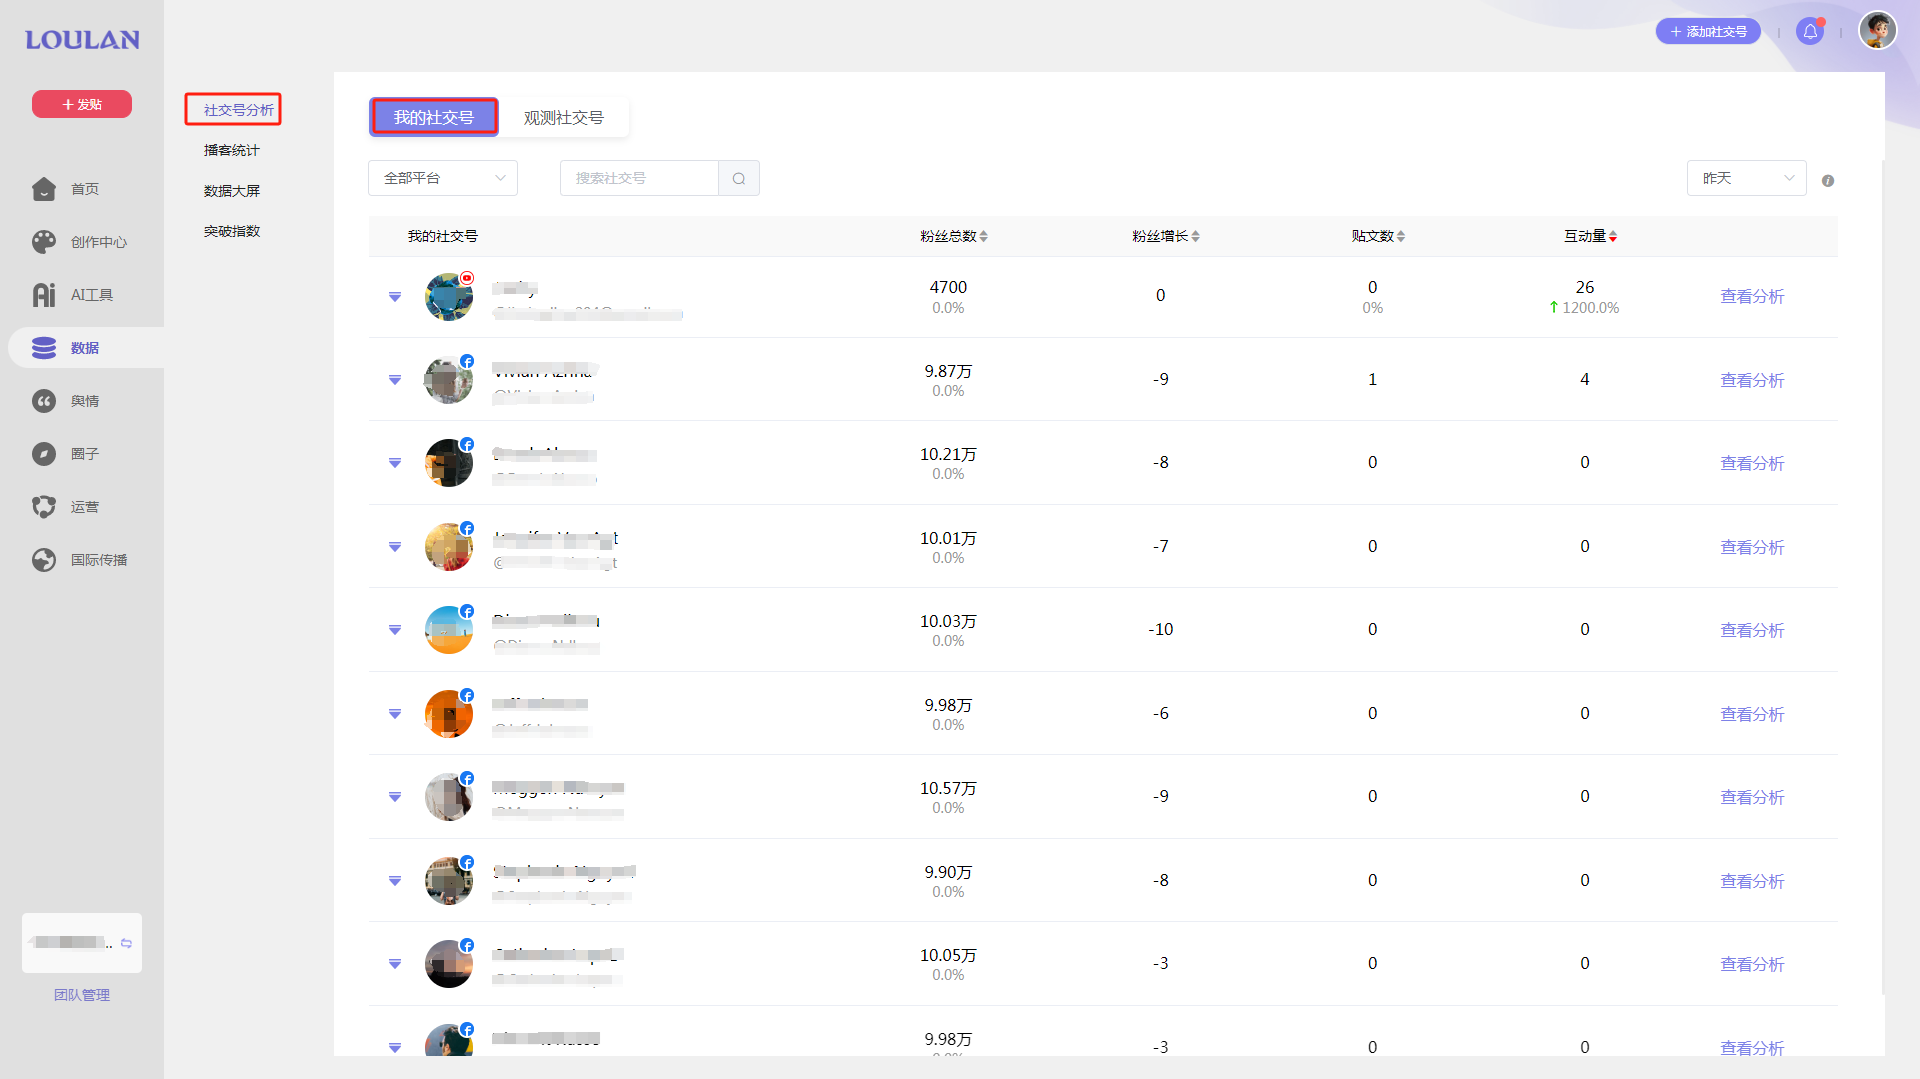This screenshot has height=1079, width=1920.
Task: Click the info icon beside date selector
Action: 1828,181
